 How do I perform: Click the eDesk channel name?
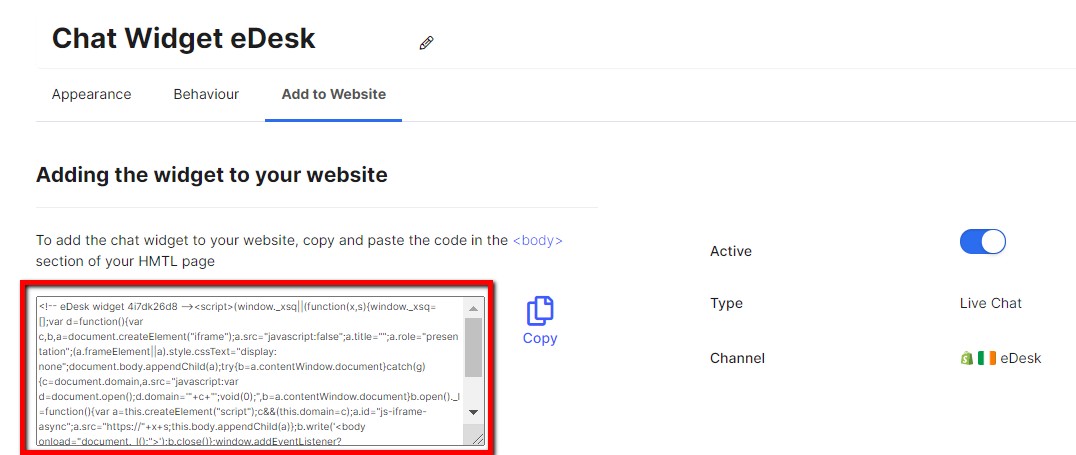(1020, 358)
